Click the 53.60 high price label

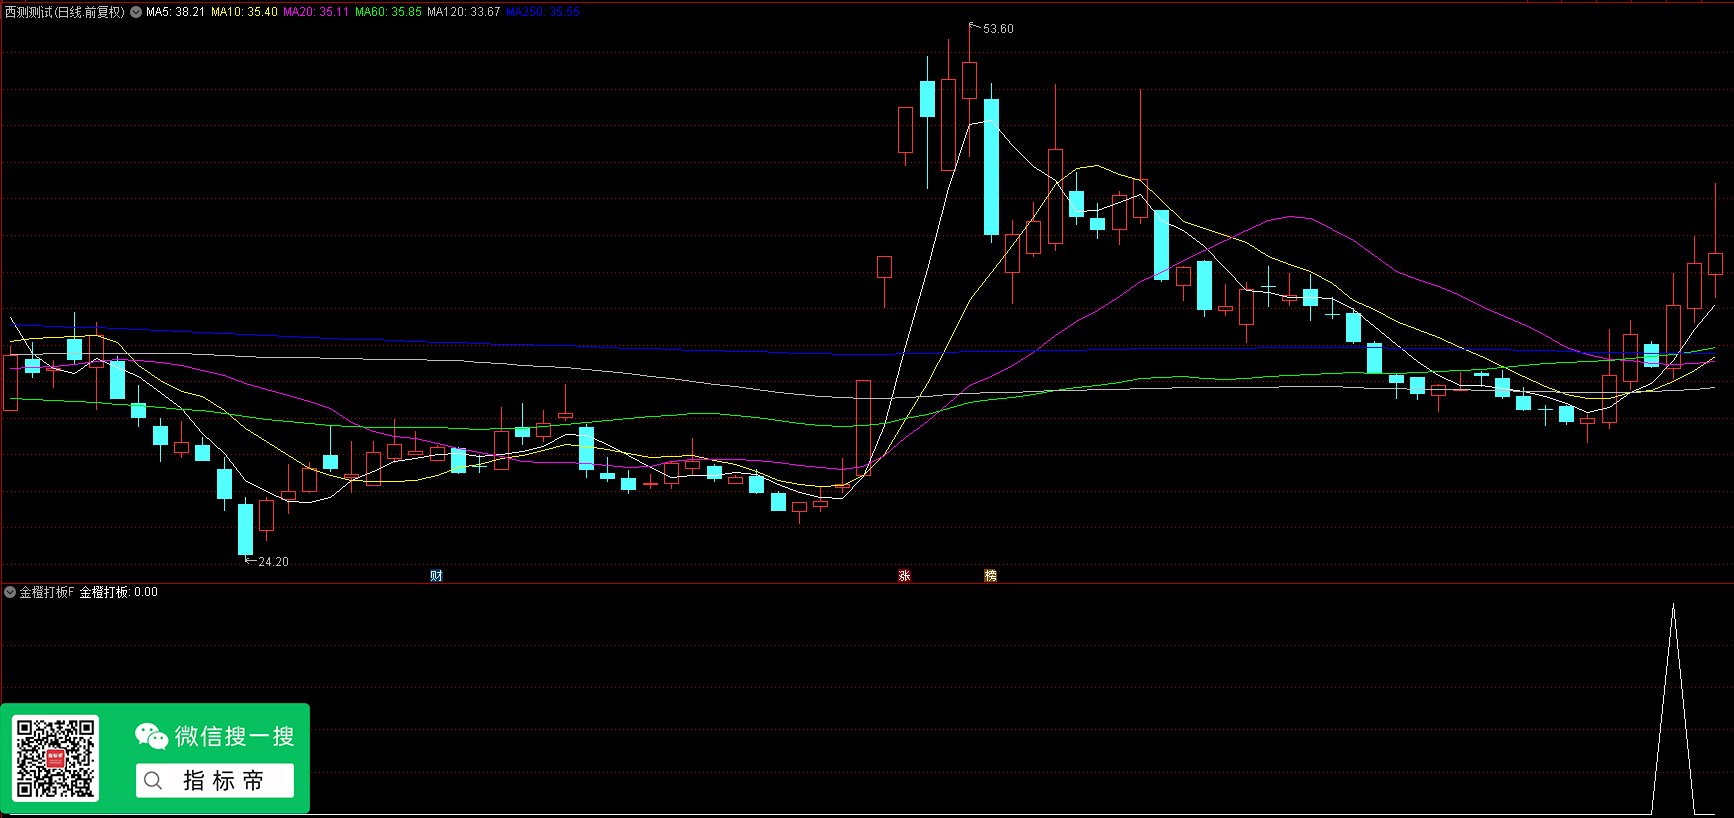(x=998, y=29)
